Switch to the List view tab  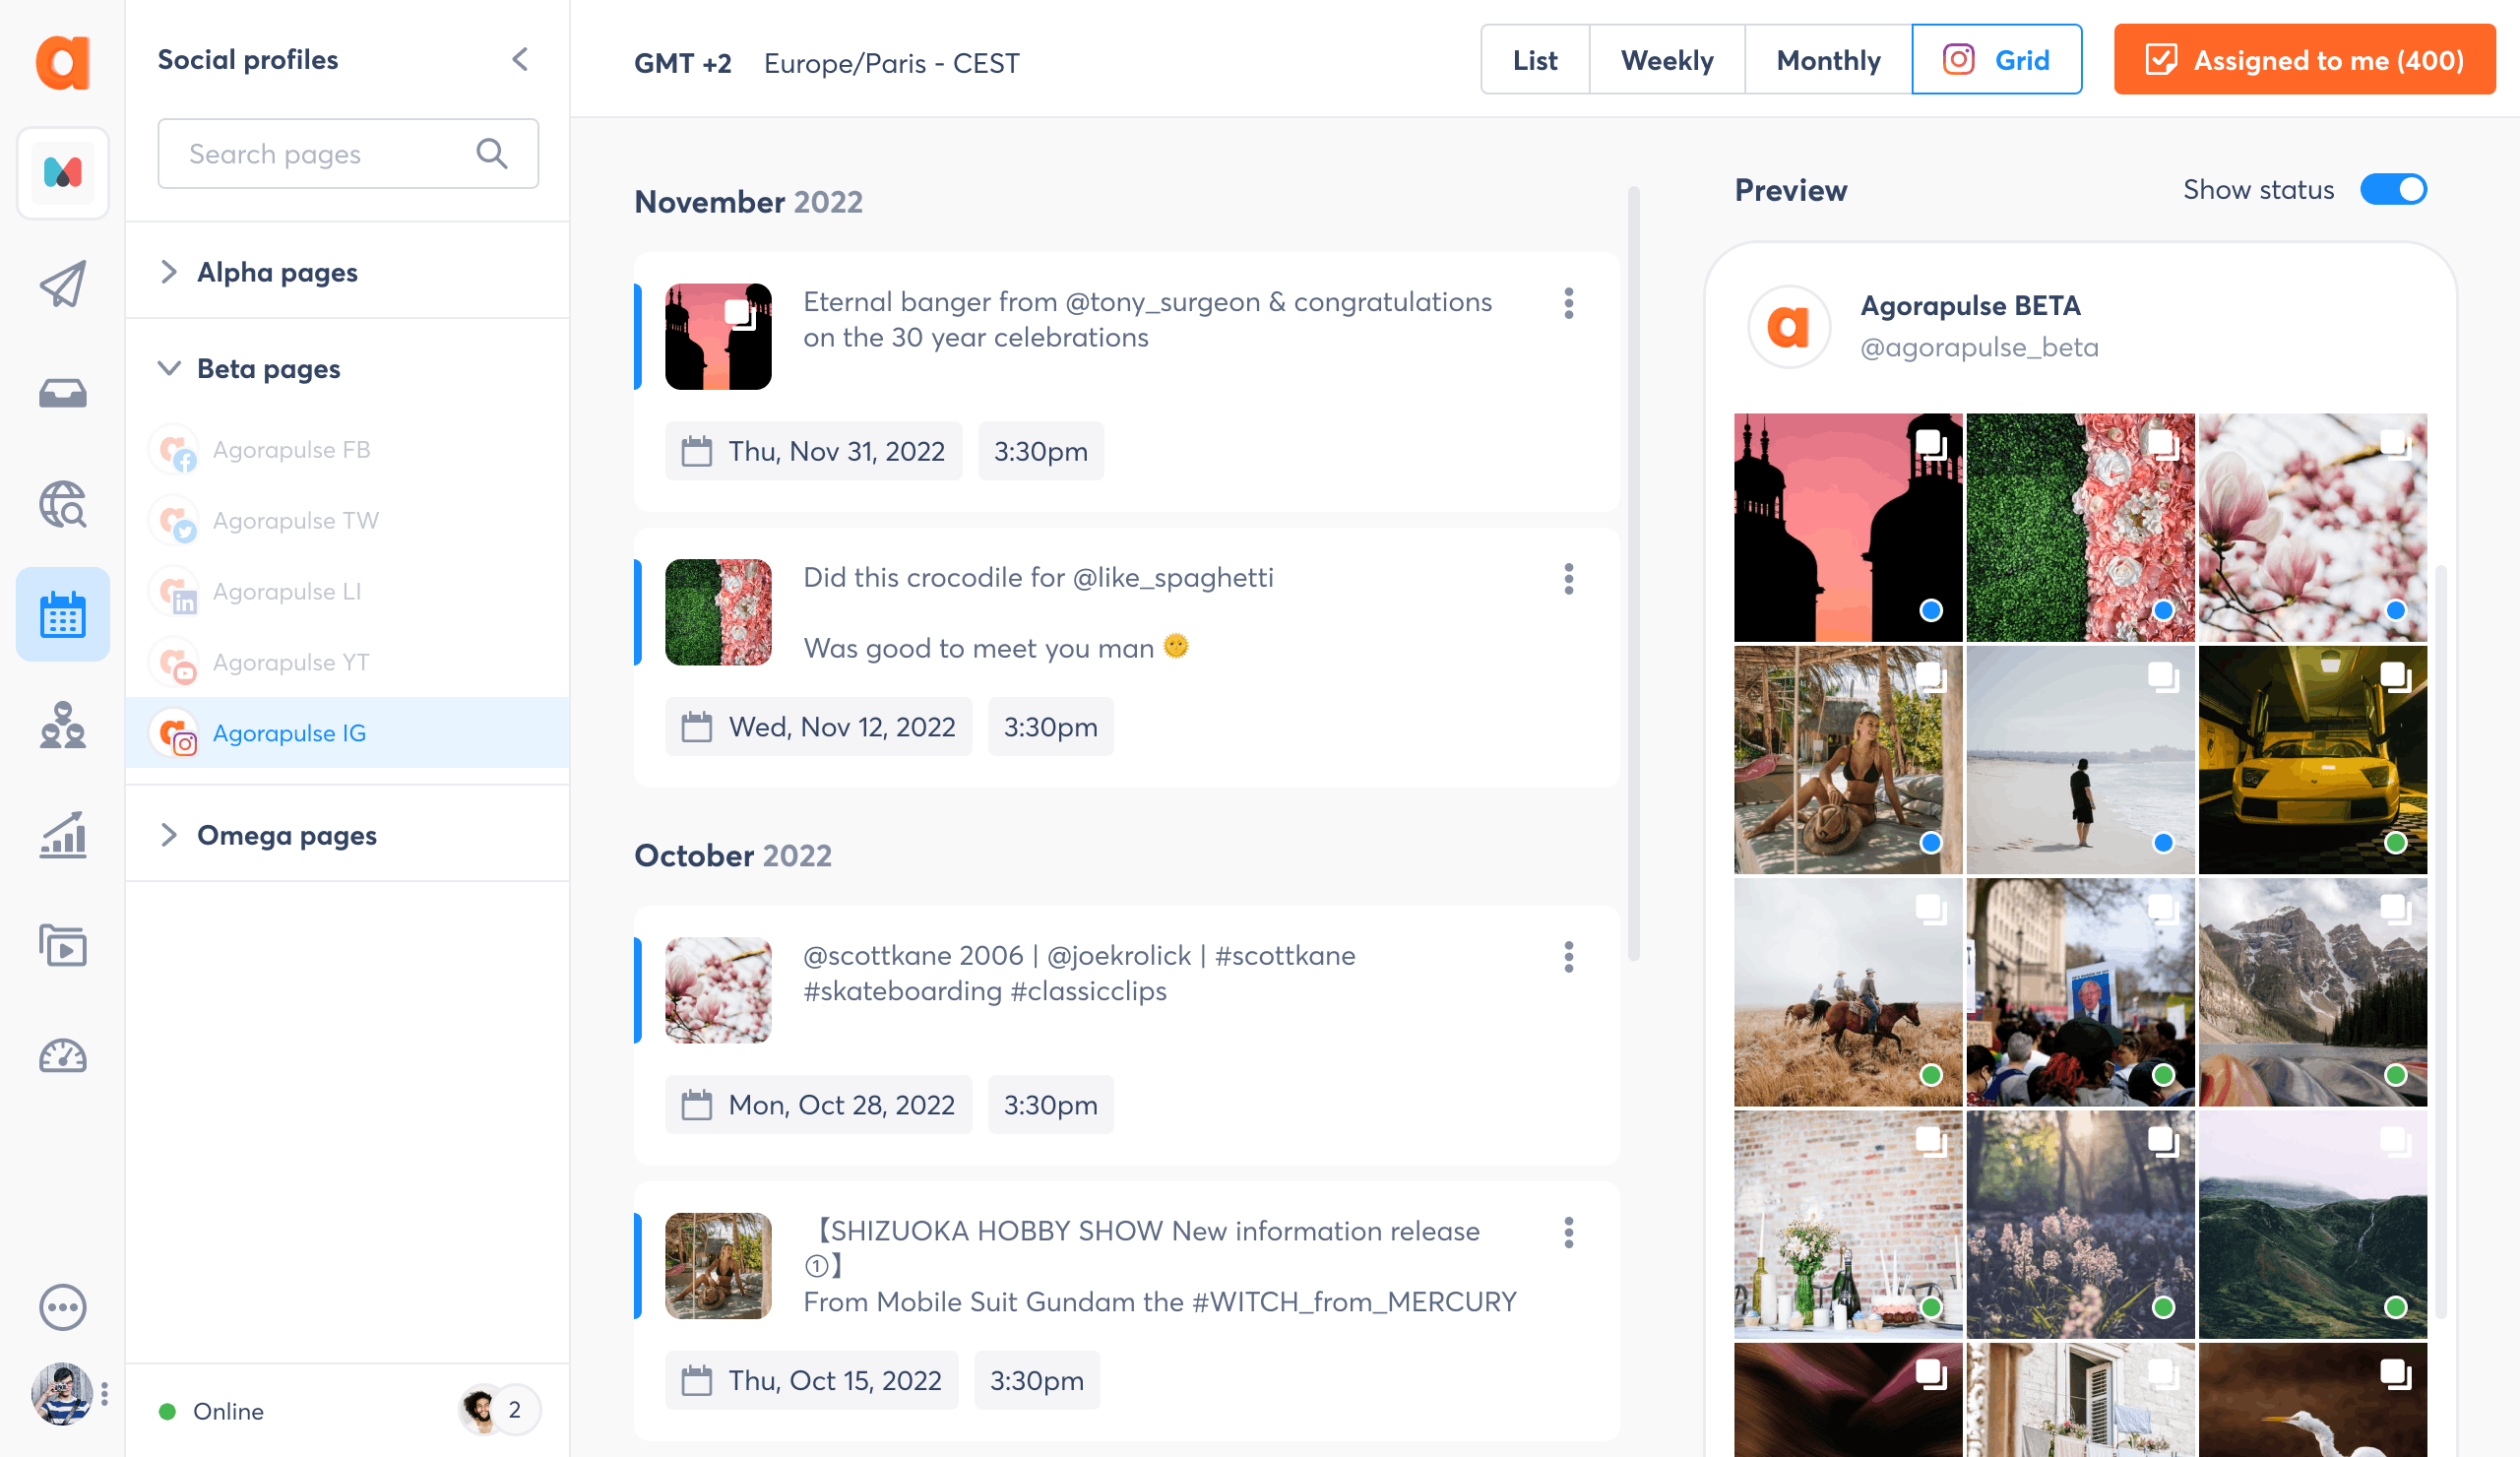coord(1535,60)
